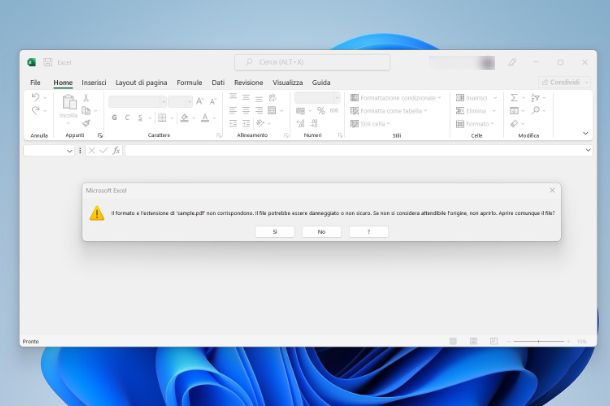Toggle underline (S) formatting
The width and height of the screenshot is (610, 406).
(140, 117)
